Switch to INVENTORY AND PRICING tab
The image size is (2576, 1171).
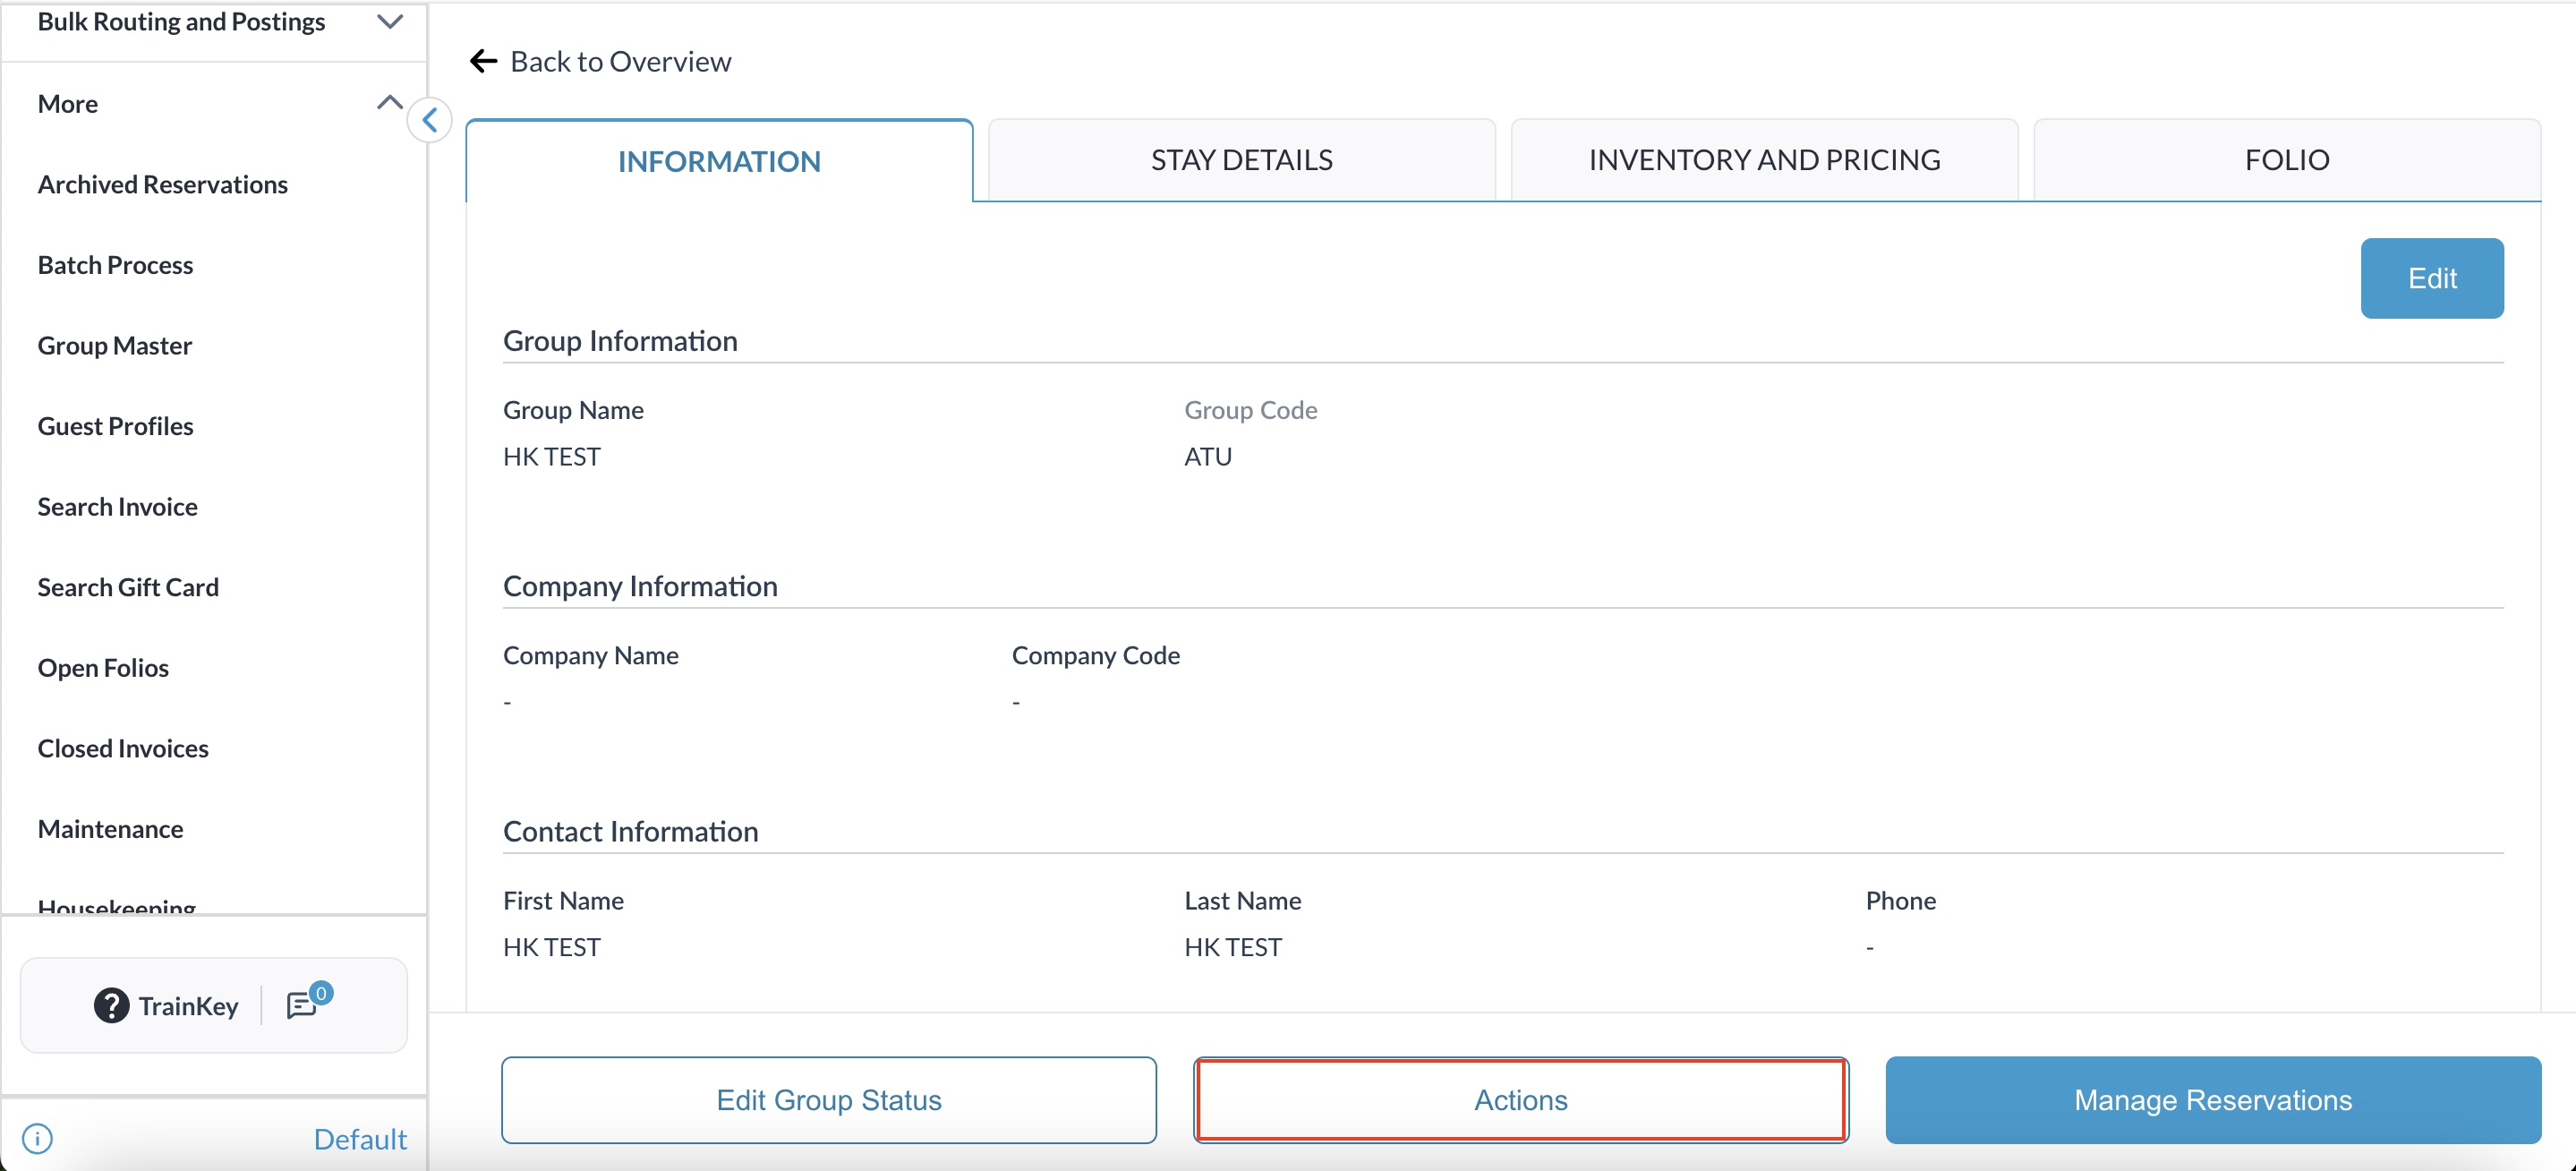point(1764,160)
